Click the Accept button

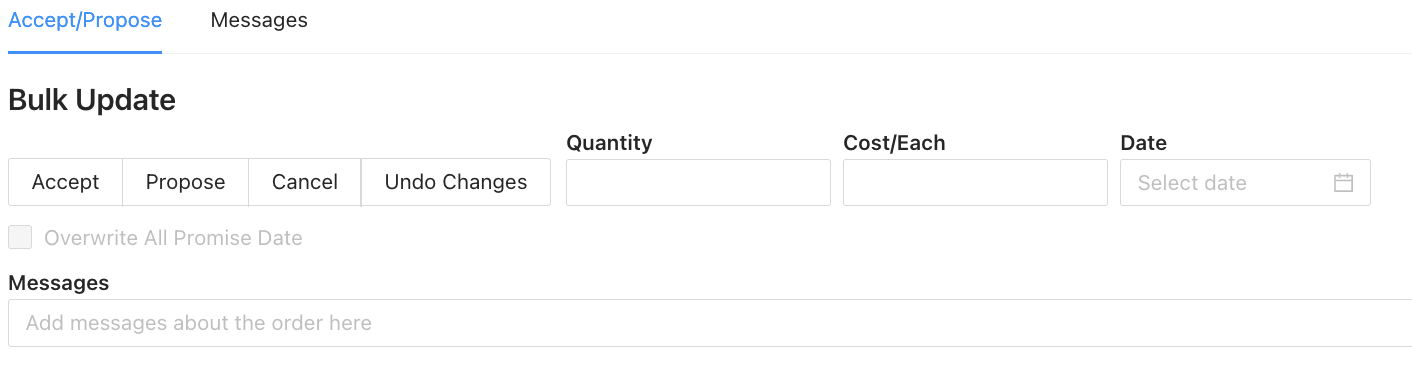[x=65, y=182]
